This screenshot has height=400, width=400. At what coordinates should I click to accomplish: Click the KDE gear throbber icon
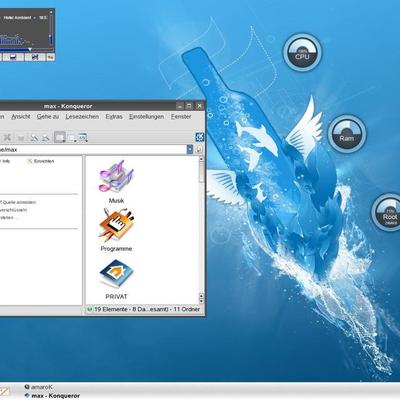click(x=199, y=137)
